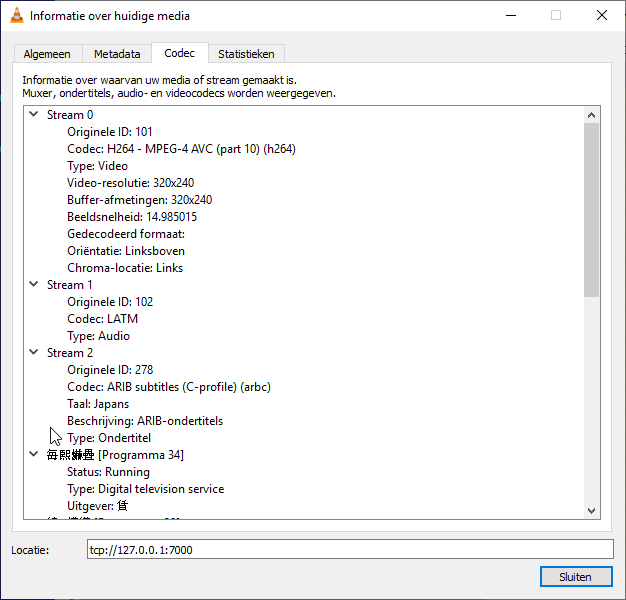Click the Locatie input field
Image resolution: width=626 pixels, height=600 pixels.
[x=348, y=549]
